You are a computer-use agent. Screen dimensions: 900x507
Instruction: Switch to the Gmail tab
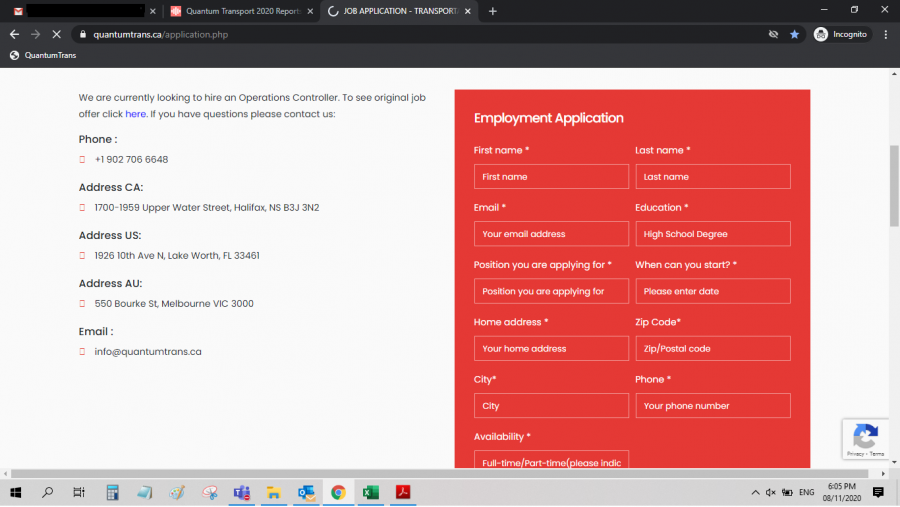click(x=84, y=11)
